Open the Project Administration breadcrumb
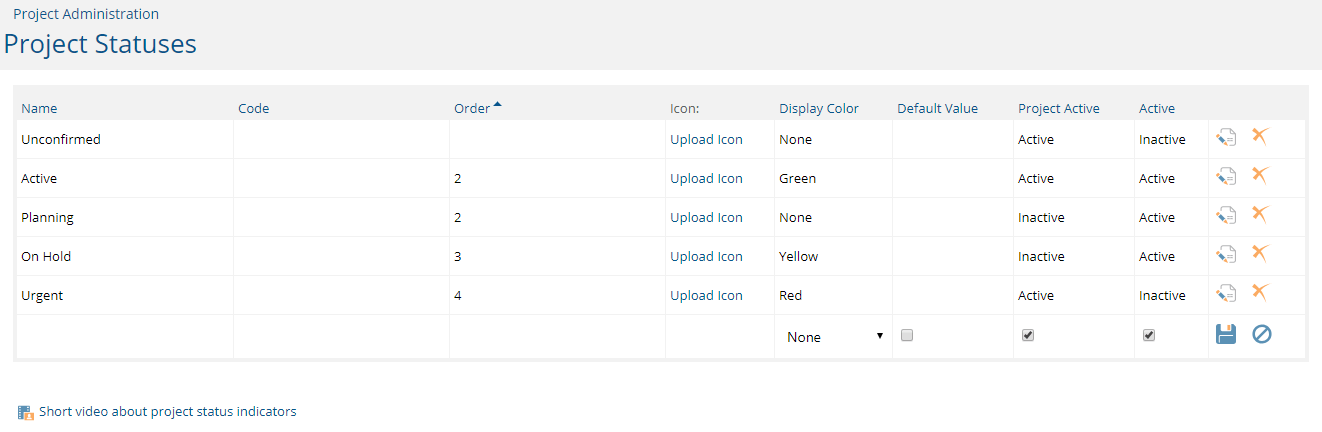 click(x=86, y=14)
